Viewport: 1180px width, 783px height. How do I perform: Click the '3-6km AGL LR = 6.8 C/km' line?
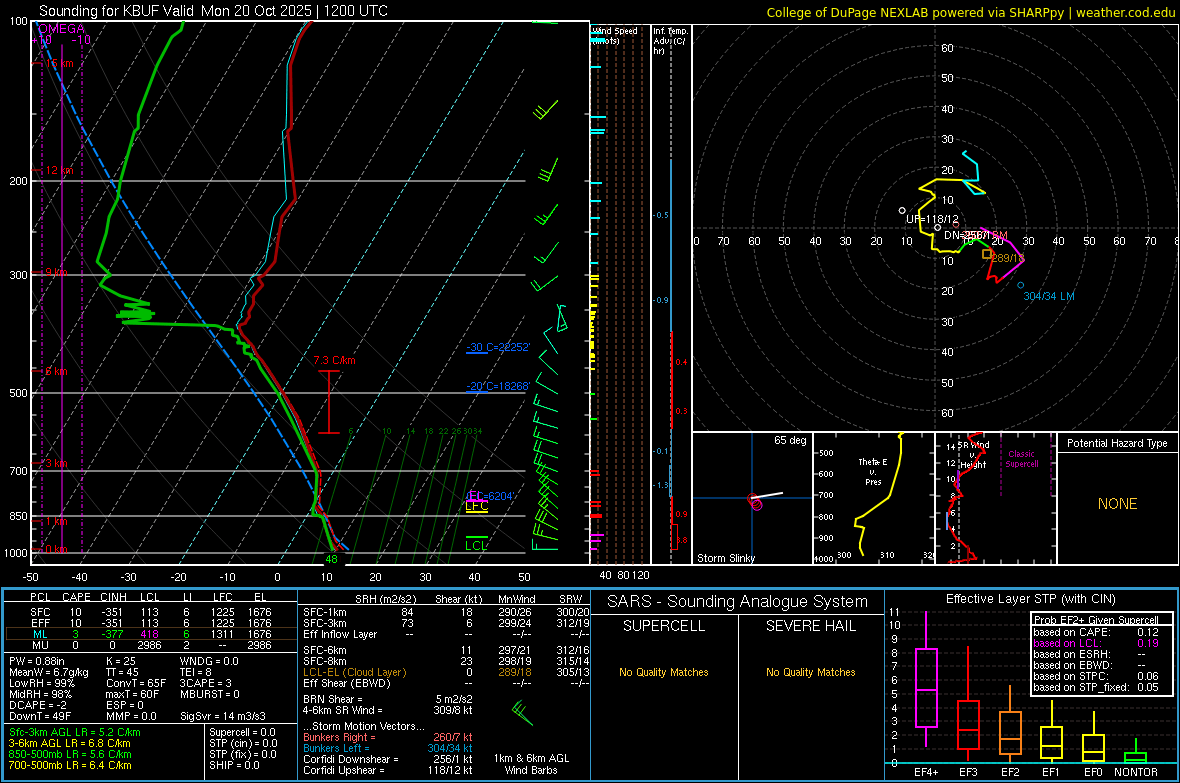[x=70, y=743]
